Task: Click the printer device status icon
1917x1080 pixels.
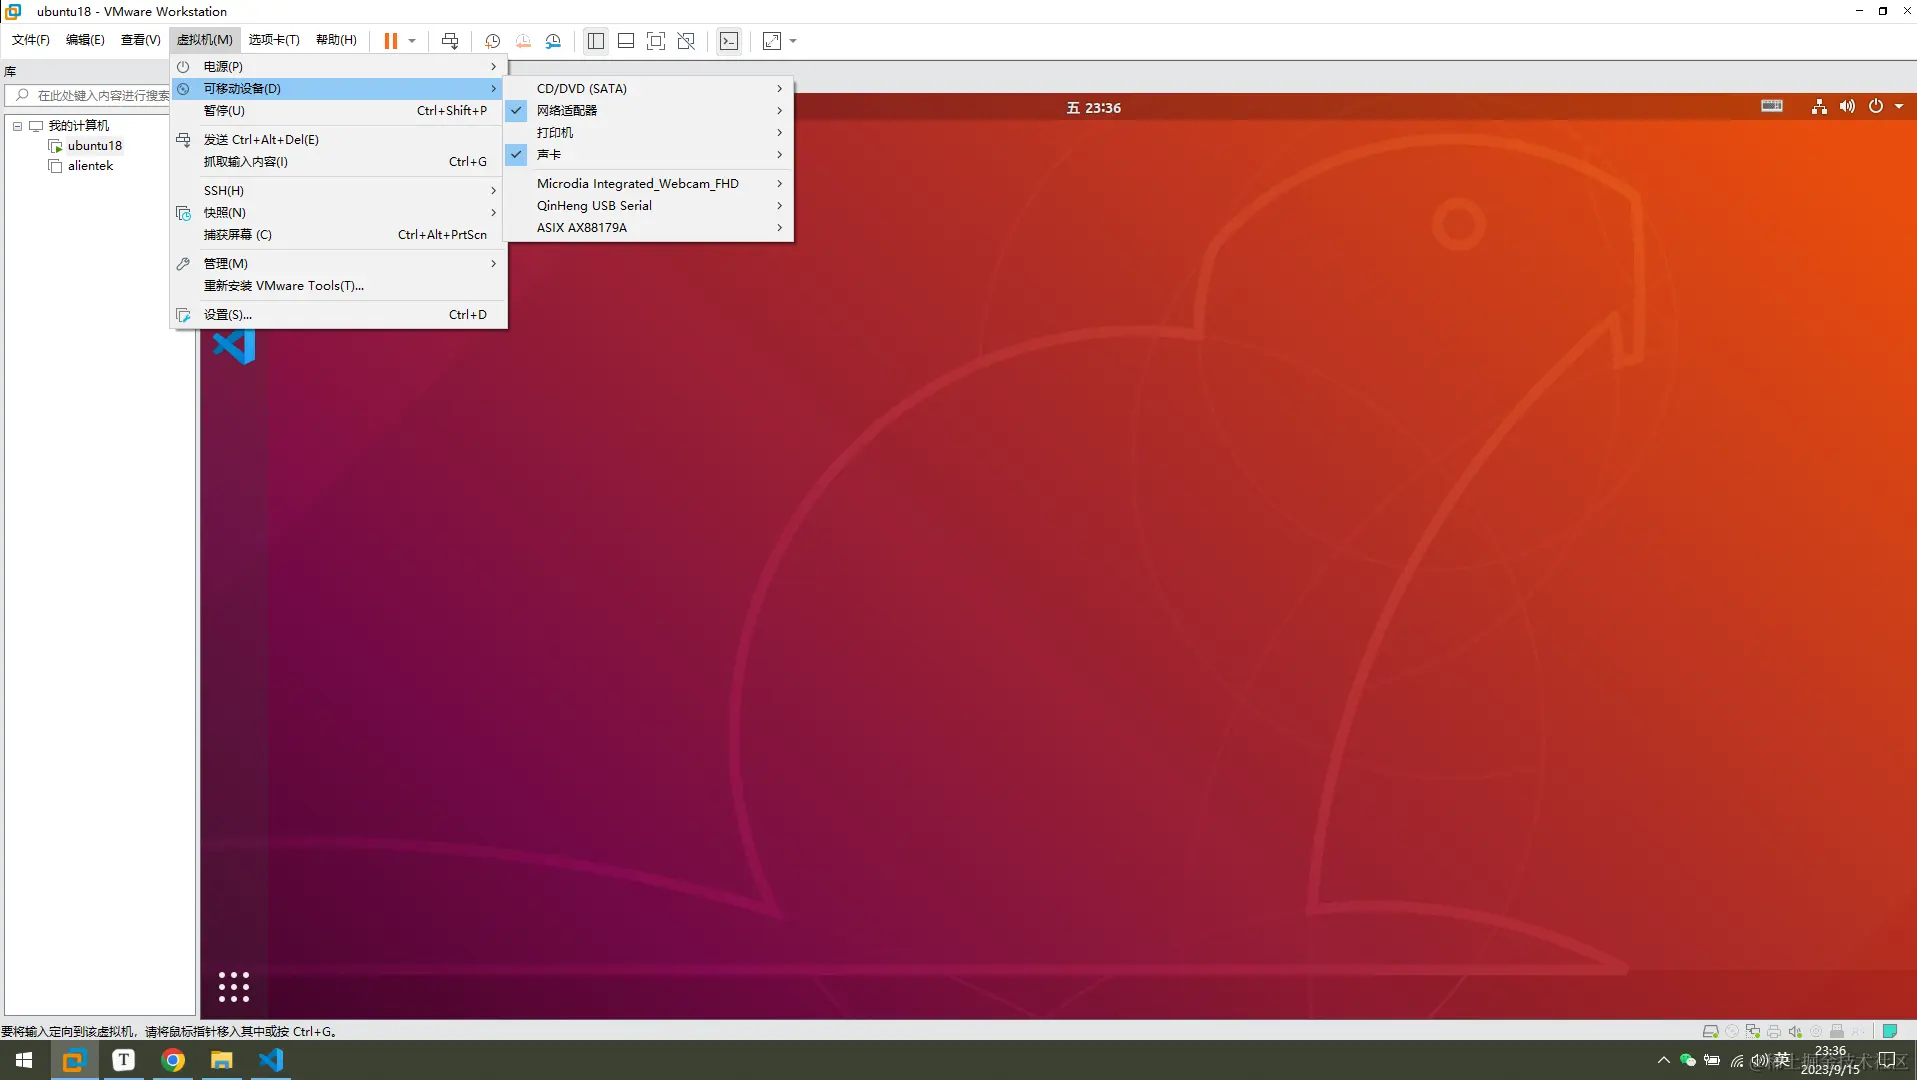Action: click(1774, 1031)
